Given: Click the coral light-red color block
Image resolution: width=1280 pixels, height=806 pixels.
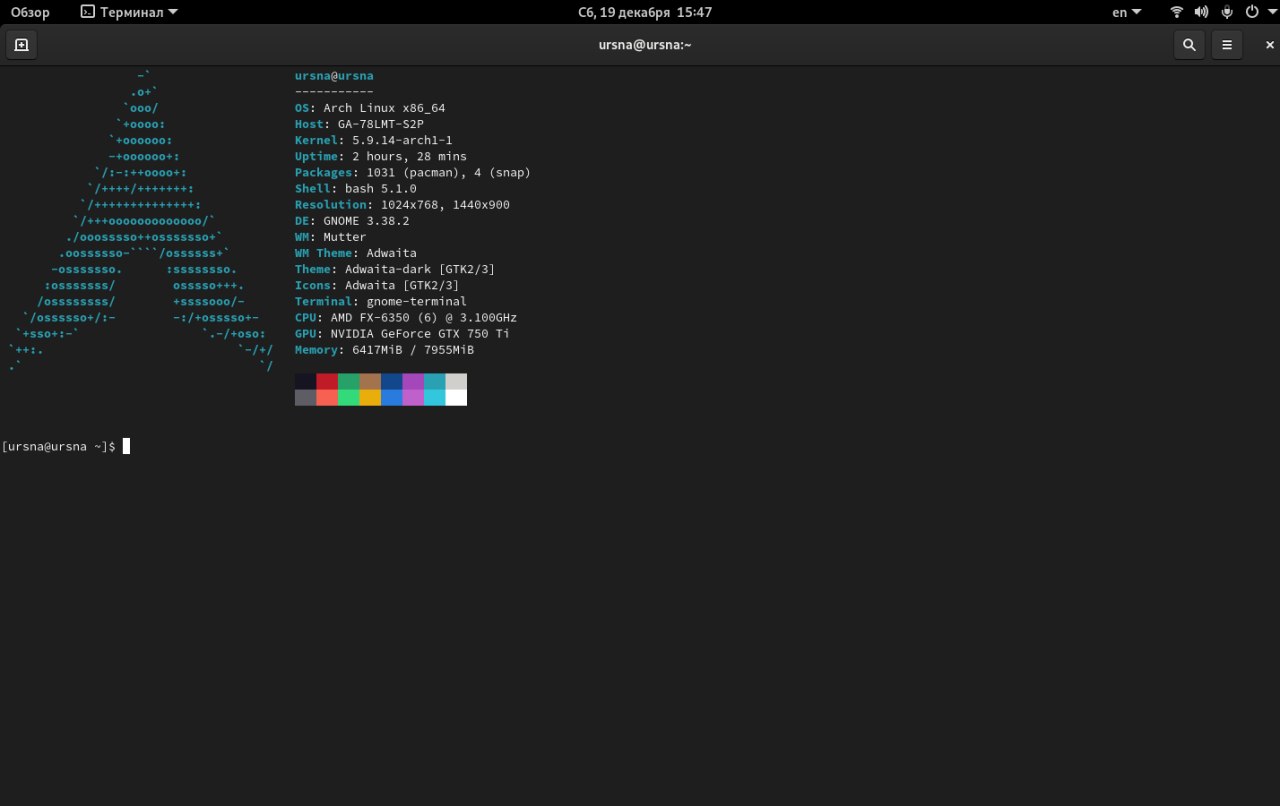Looking at the screenshot, I should [x=327, y=397].
